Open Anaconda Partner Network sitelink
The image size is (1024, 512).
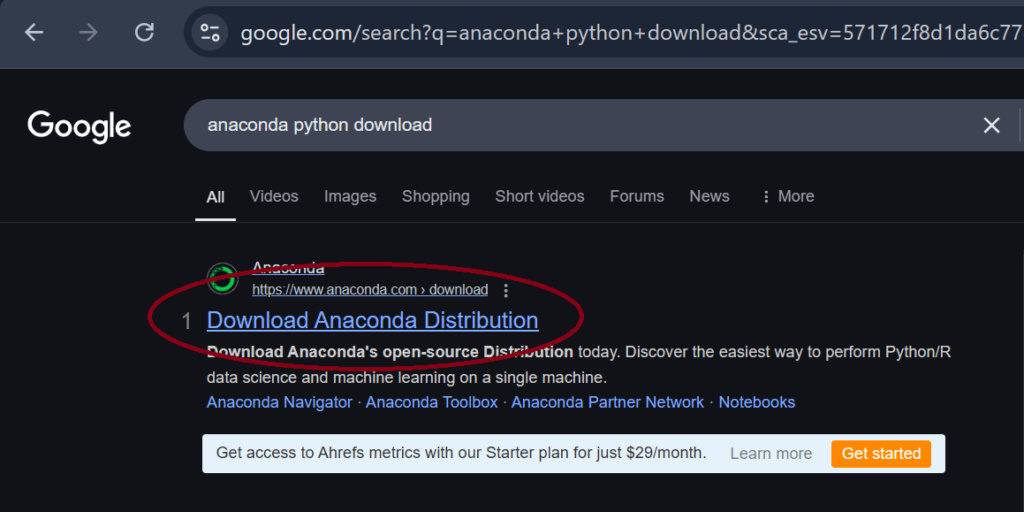(607, 402)
